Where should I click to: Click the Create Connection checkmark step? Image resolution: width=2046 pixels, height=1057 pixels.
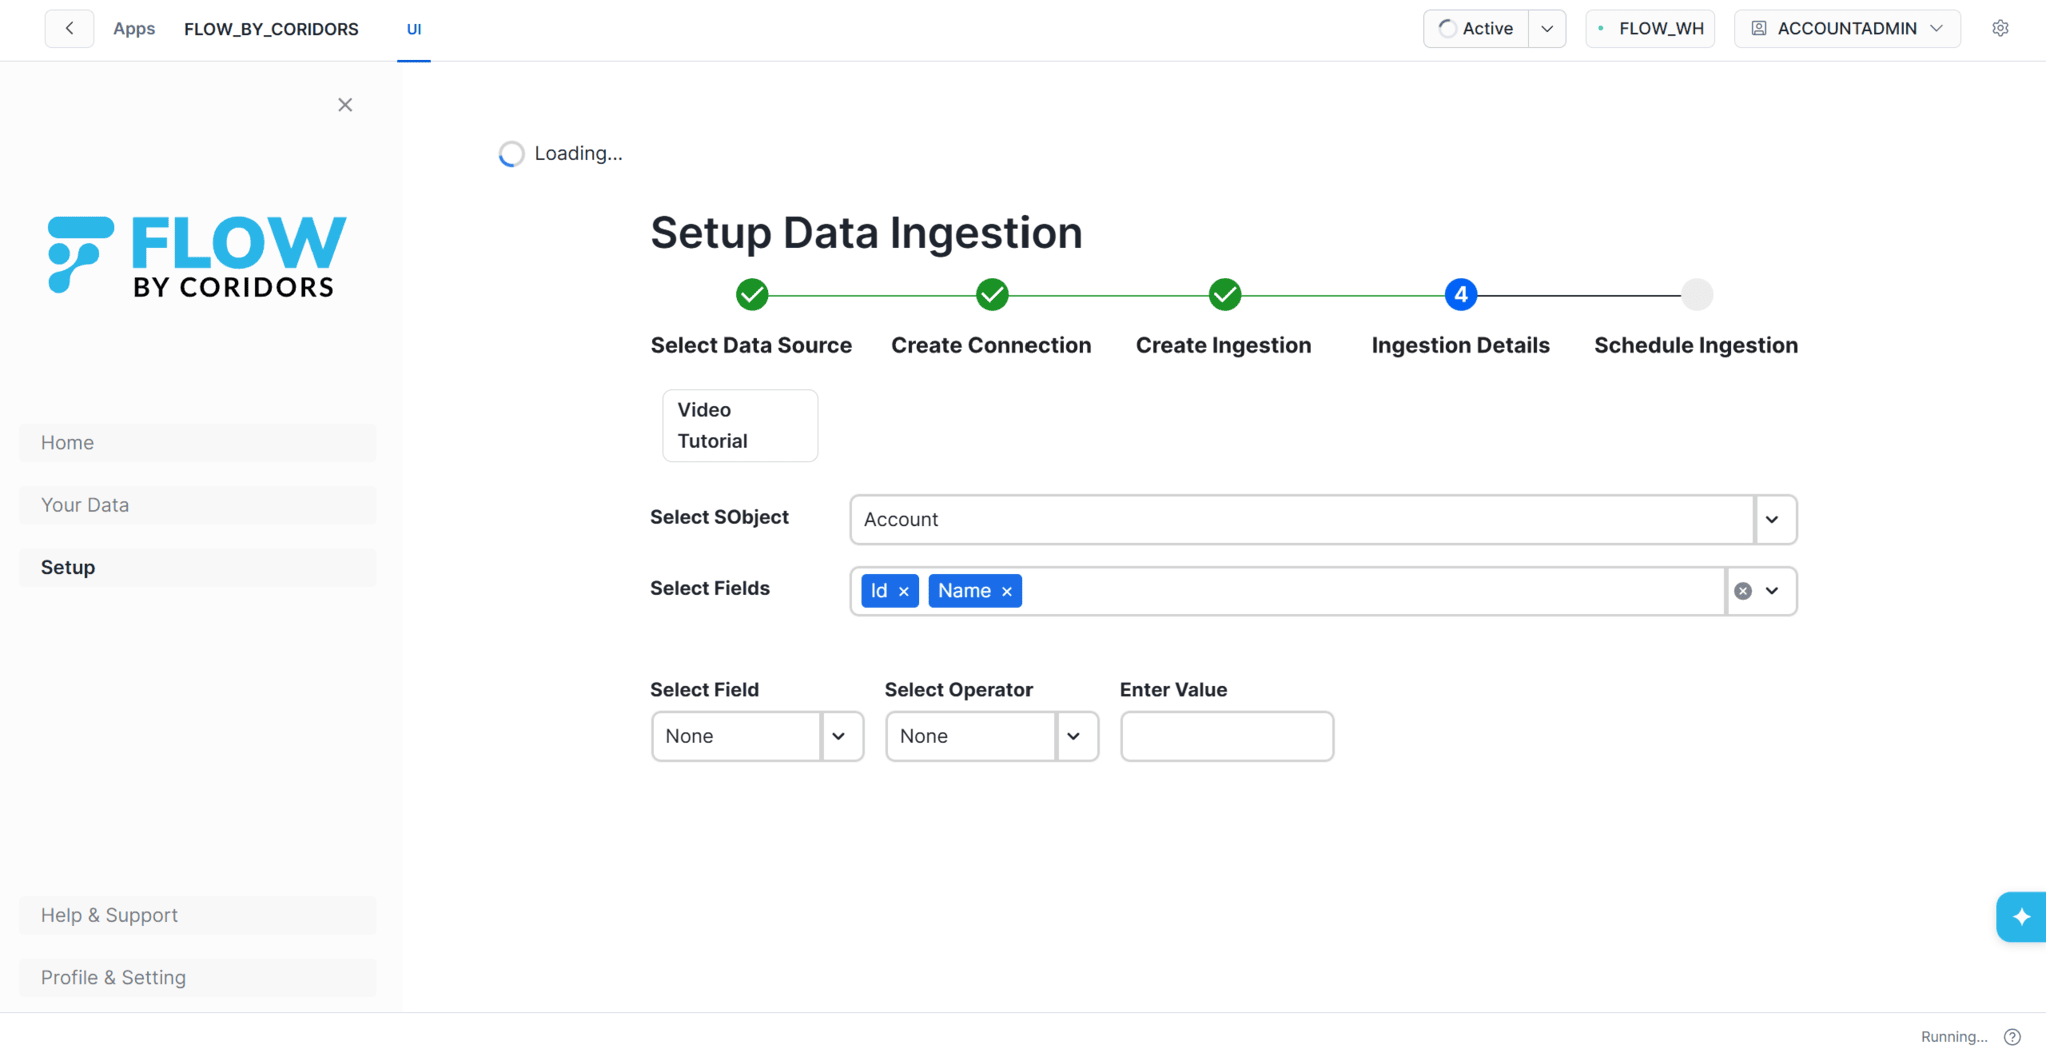992,295
